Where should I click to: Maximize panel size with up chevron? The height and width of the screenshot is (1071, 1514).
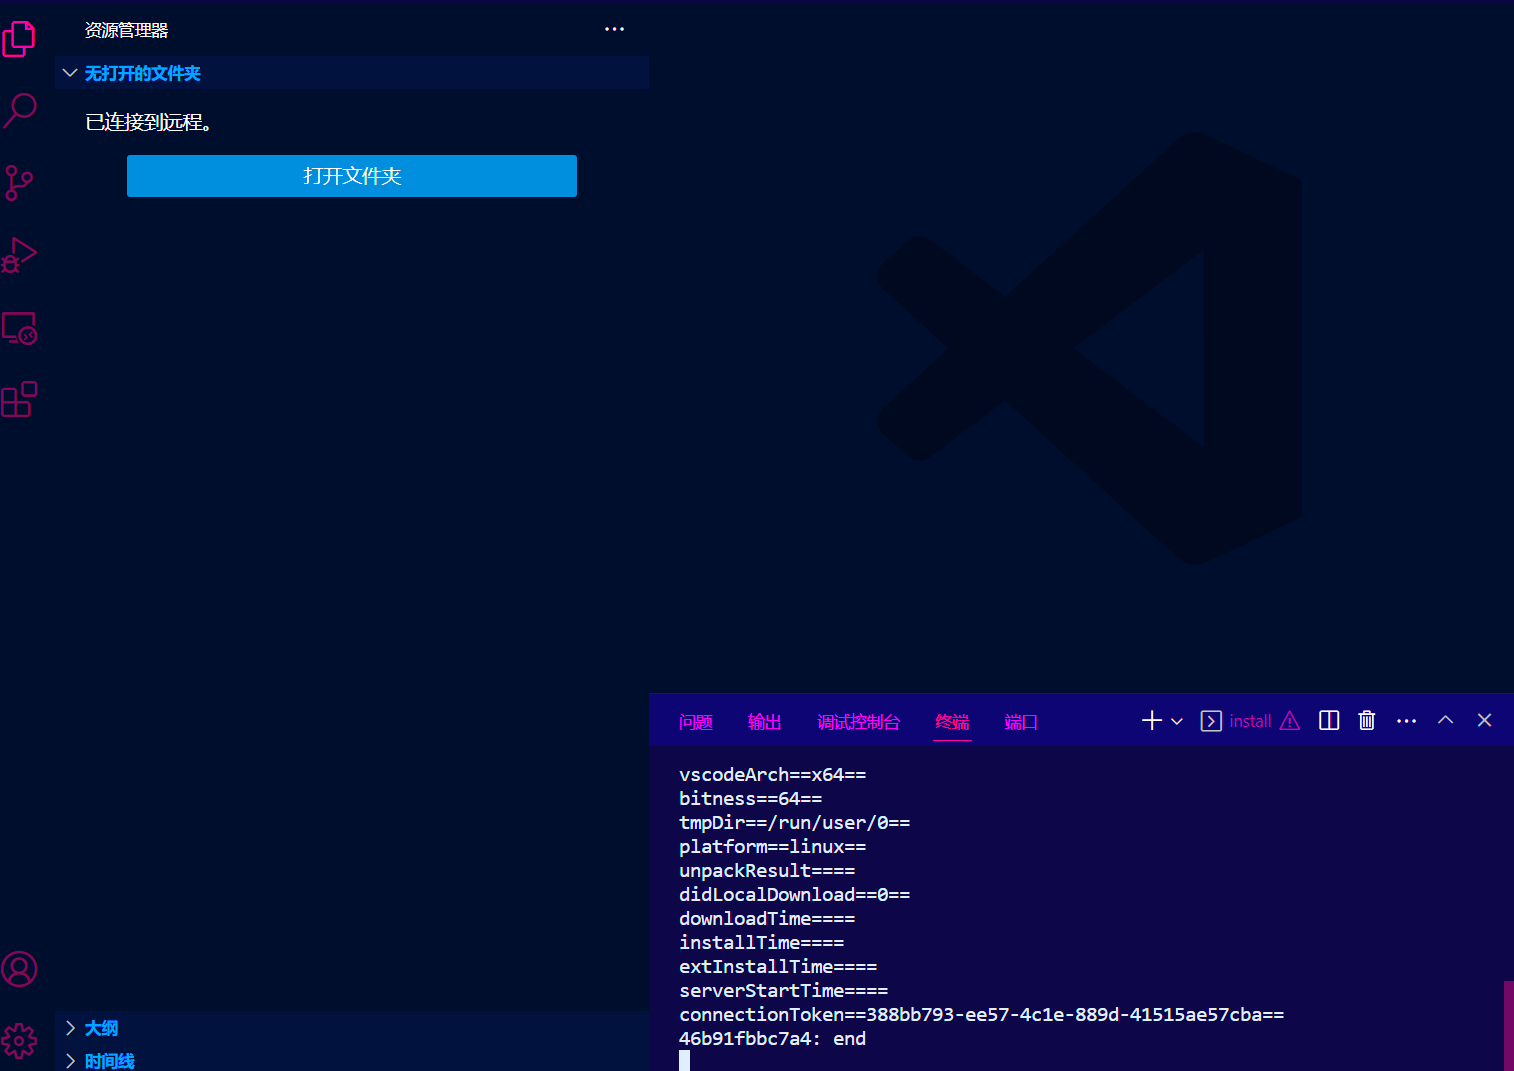point(1445,720)
